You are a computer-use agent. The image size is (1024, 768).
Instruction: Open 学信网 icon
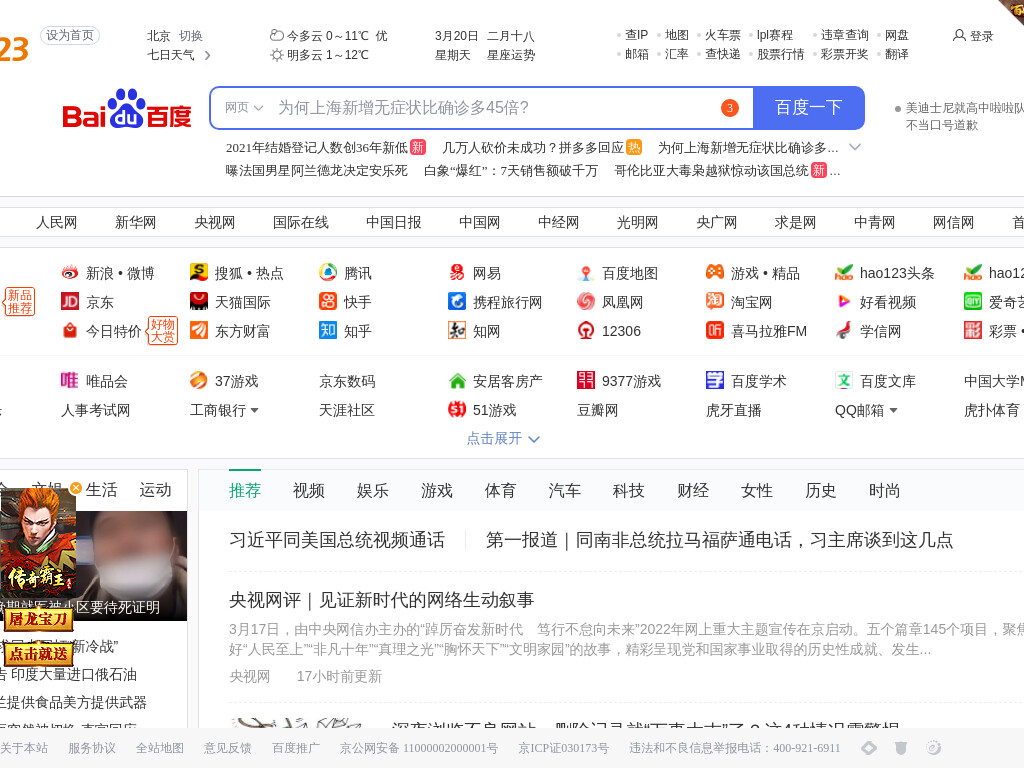point(844,330)
